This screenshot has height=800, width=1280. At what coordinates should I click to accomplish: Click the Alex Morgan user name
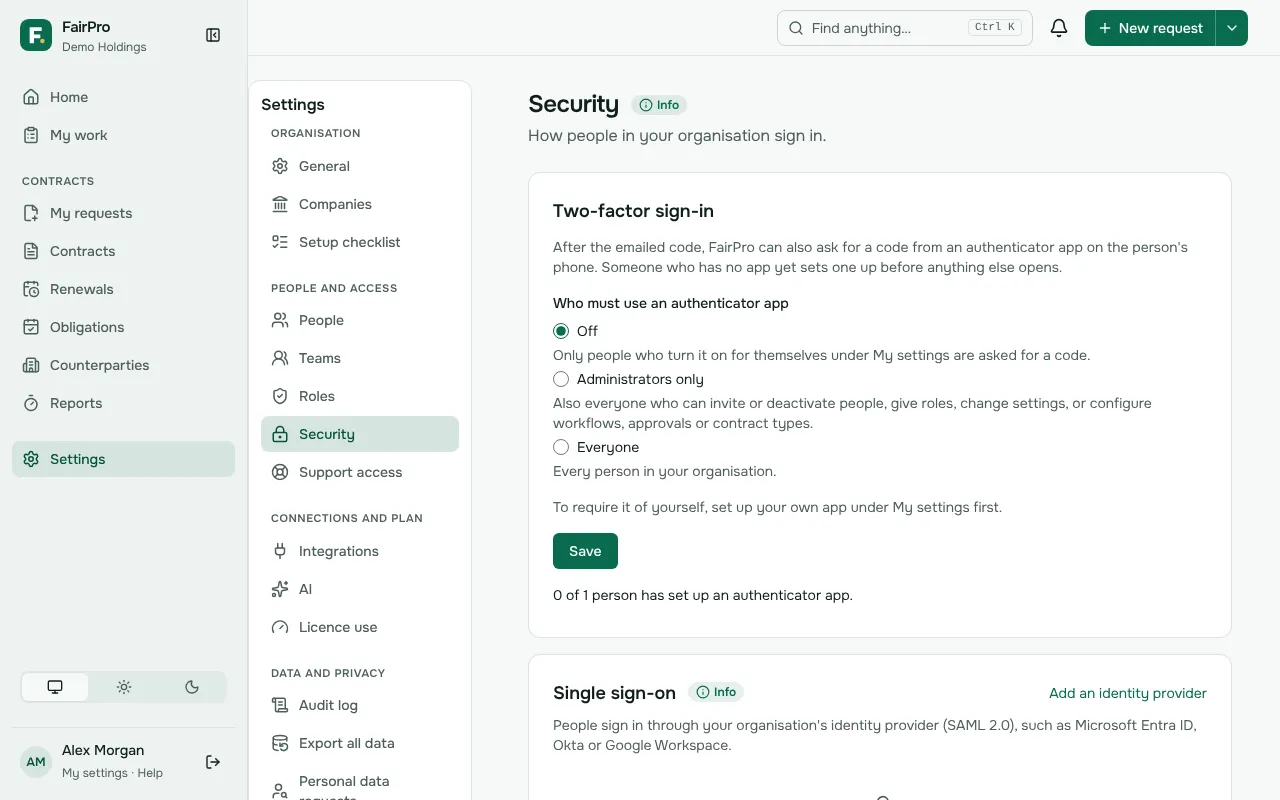(103, 750)
